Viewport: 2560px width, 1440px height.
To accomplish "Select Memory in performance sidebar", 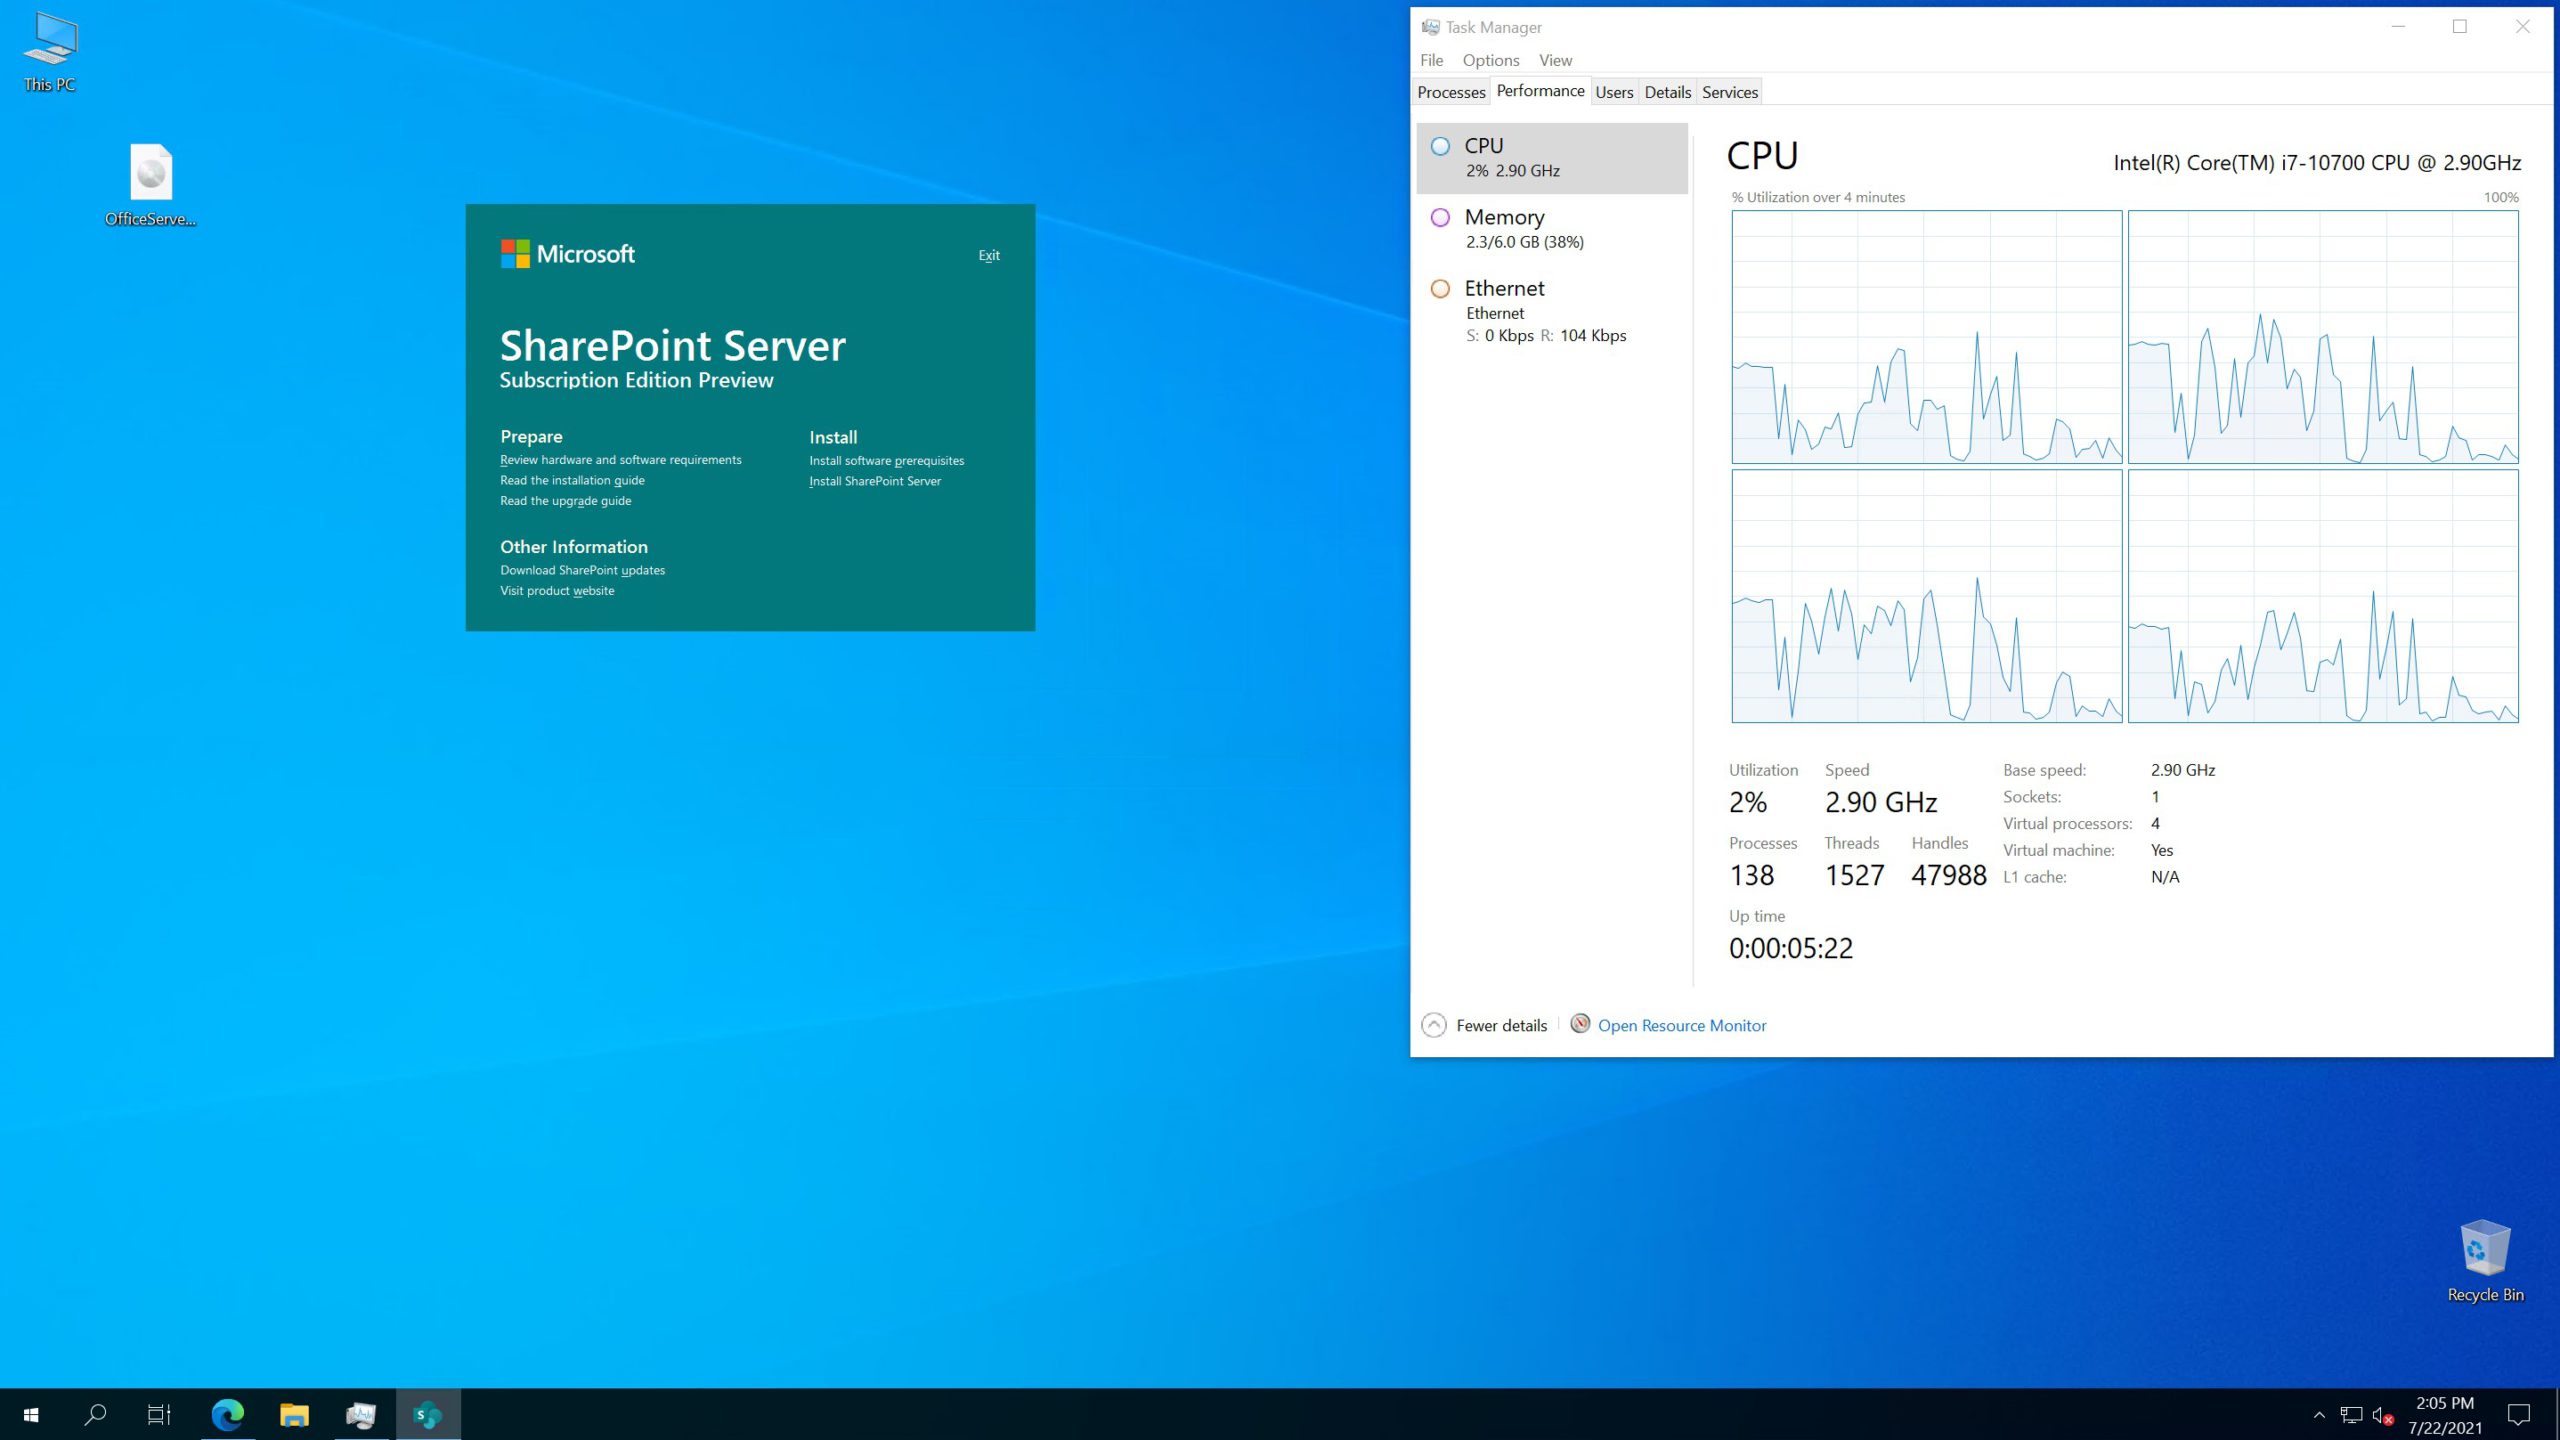I will [1552, 229].
